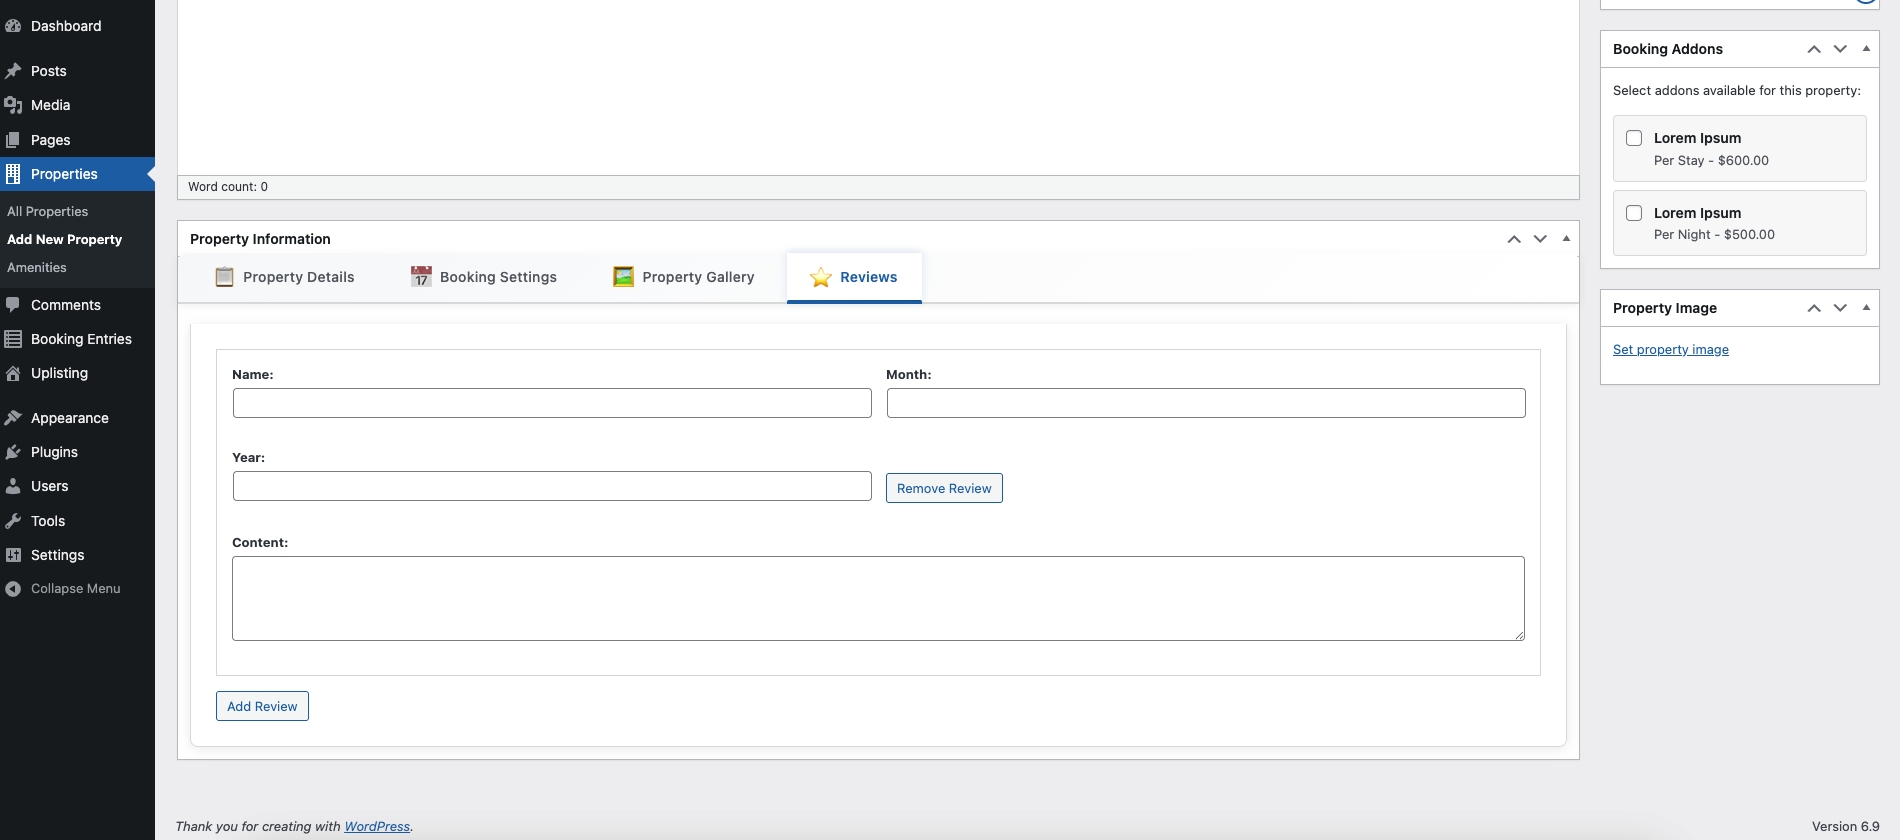Click the Users person icon
The image size is (1900, 840).
[x=13, y=486]
